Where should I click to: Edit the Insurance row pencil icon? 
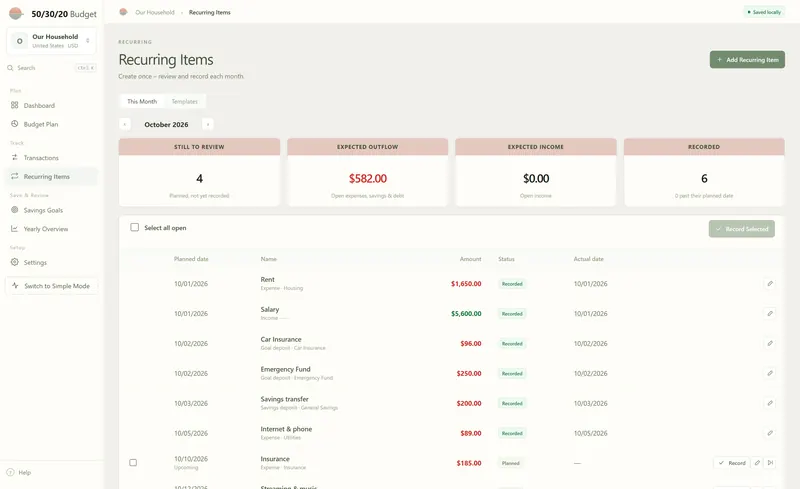757,463
